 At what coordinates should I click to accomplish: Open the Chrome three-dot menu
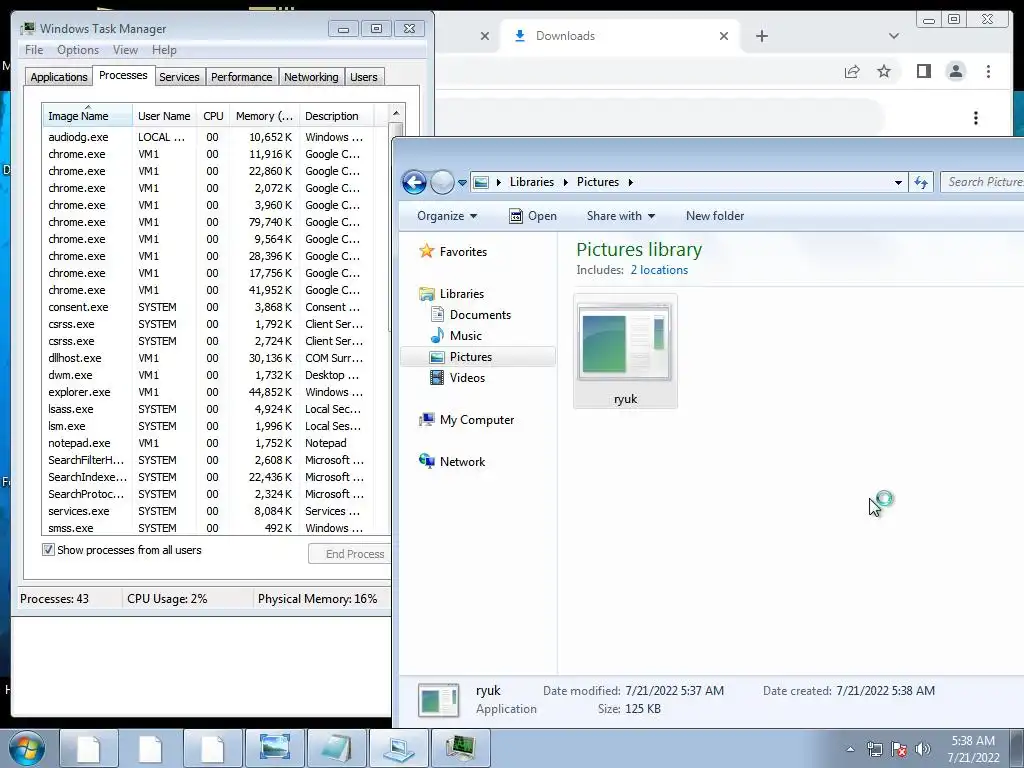click(x=988, y=71)
